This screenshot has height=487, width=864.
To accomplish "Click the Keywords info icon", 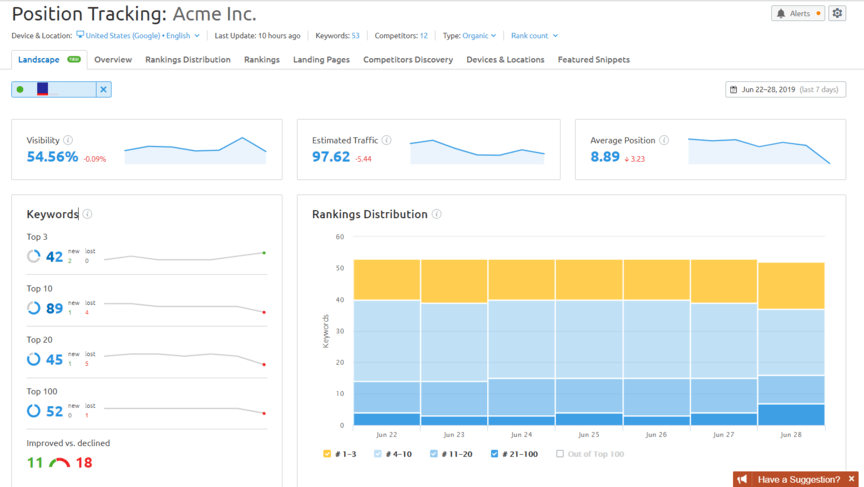I will [x=88, y=214].
